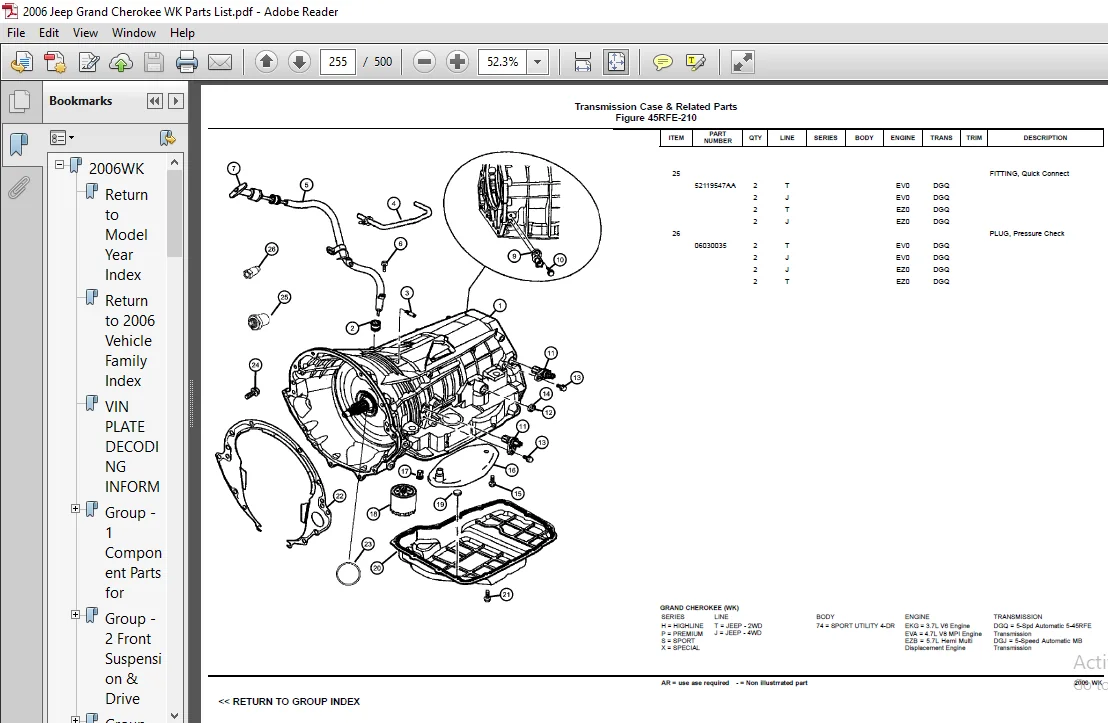Click the Save floppy disk icon
1108x723 pixels.
click(x=153, y=62)
